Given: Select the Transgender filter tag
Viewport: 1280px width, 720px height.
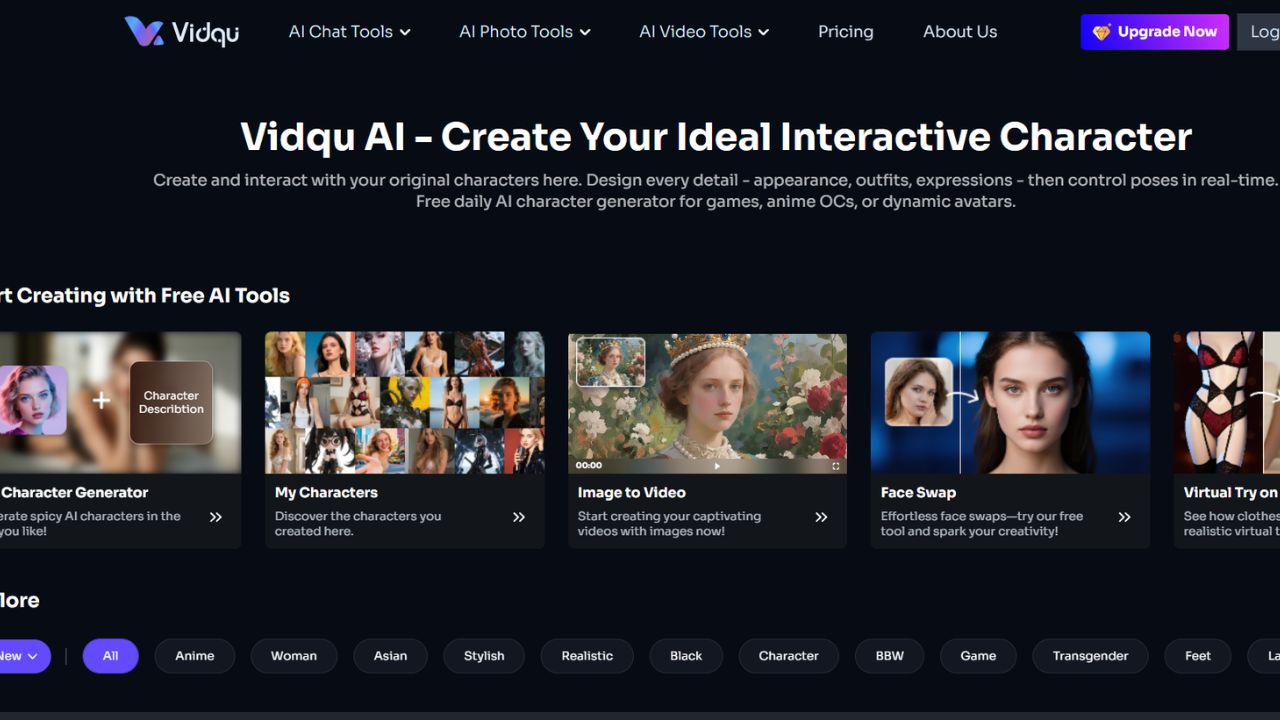Looking at the screenshot, I should (1090, 656).
